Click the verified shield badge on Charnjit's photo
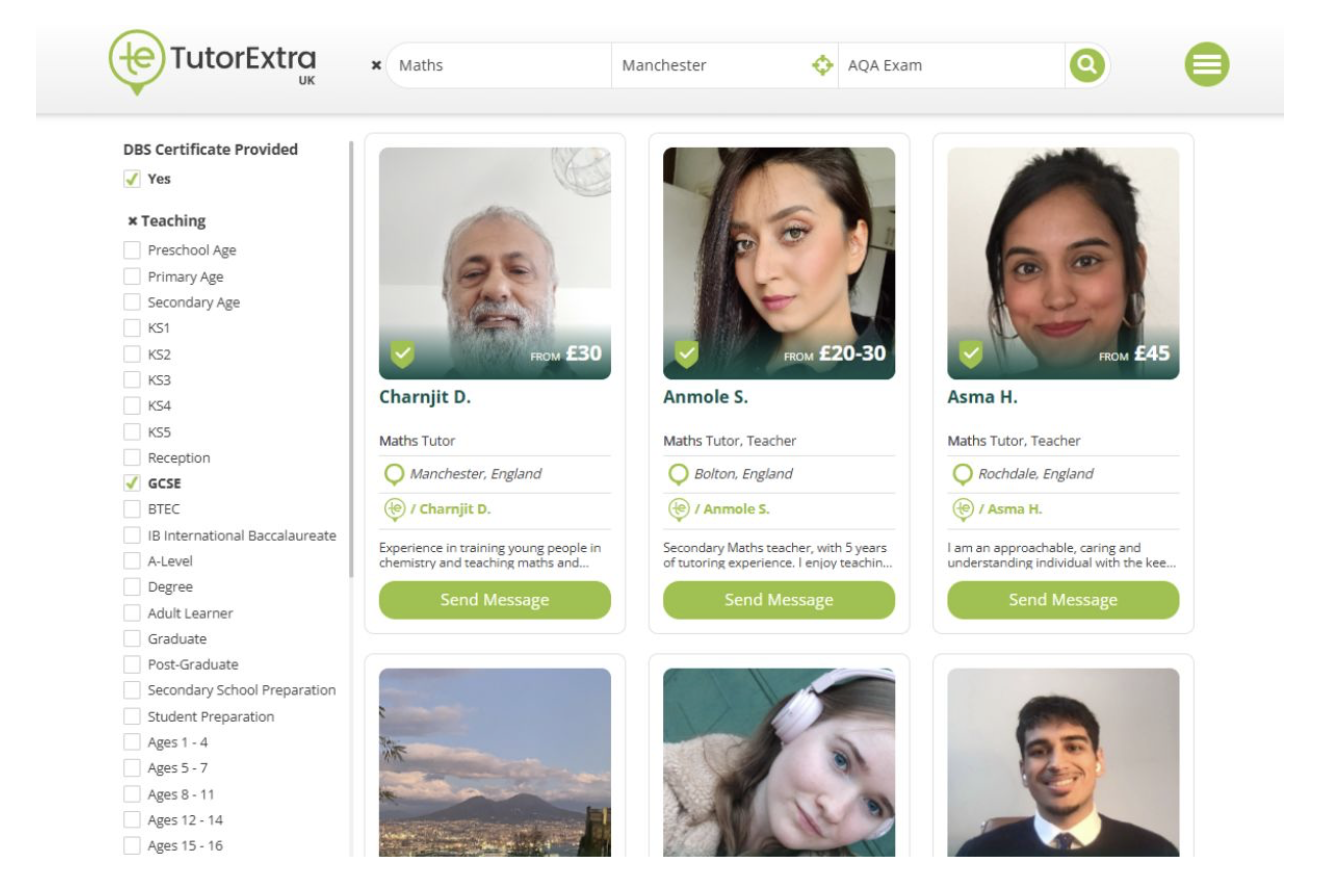The image size is (1320, 892). (402, 354)
